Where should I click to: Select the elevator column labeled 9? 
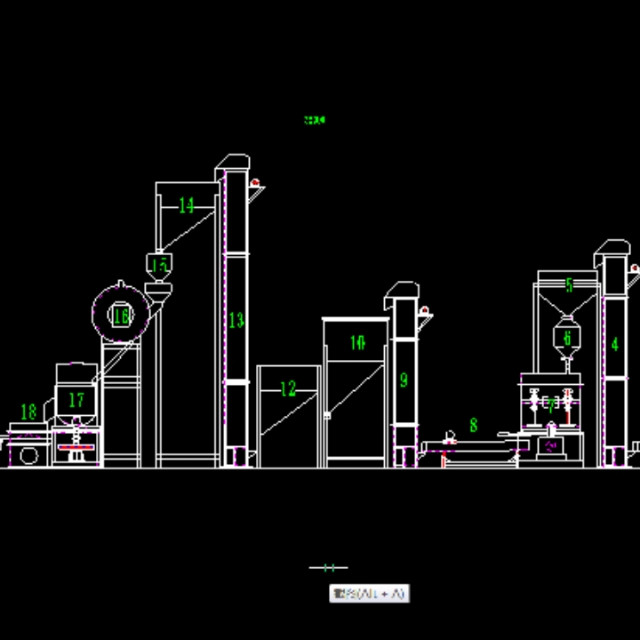coord(404,380)
